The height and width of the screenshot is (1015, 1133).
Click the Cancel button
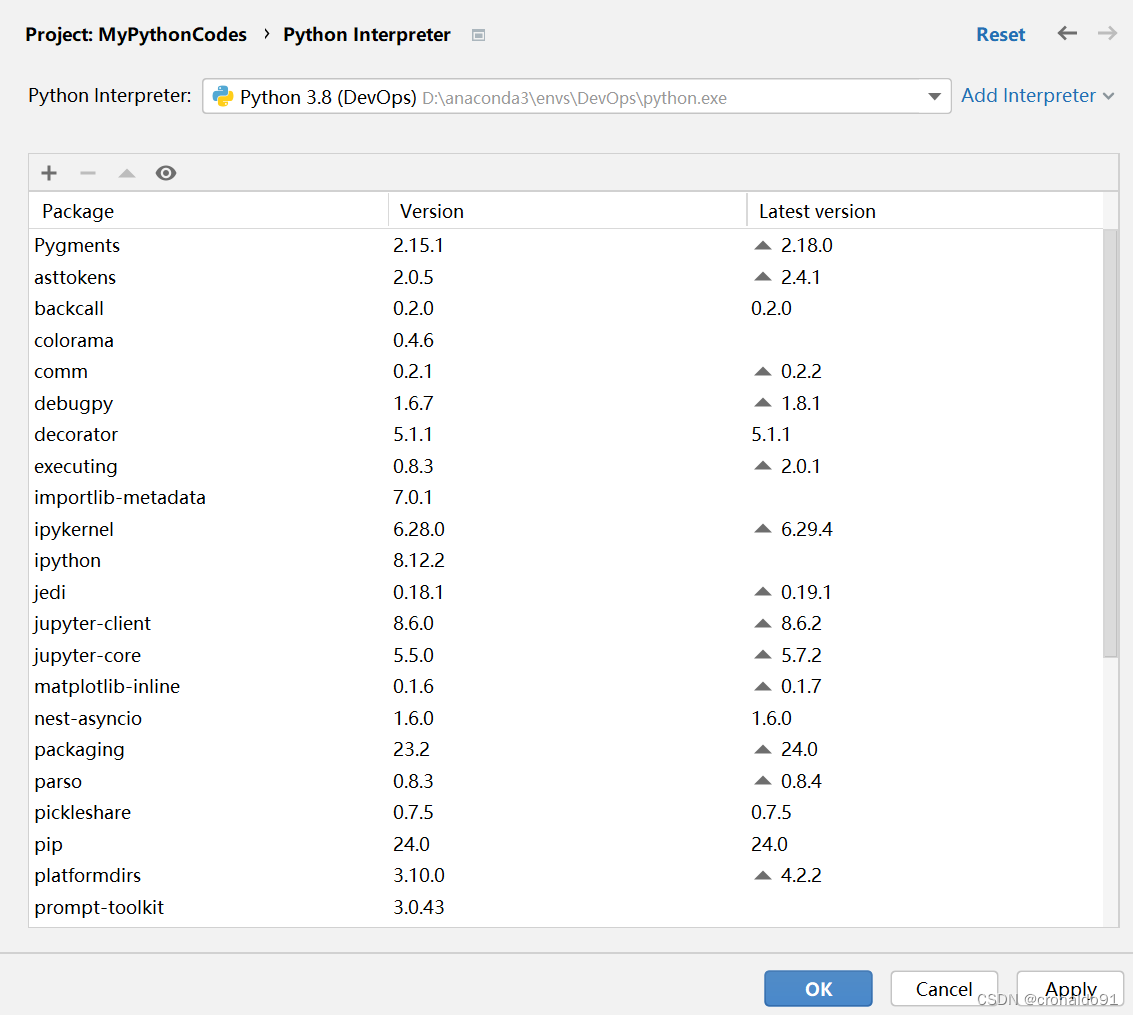tap(944, 988)
